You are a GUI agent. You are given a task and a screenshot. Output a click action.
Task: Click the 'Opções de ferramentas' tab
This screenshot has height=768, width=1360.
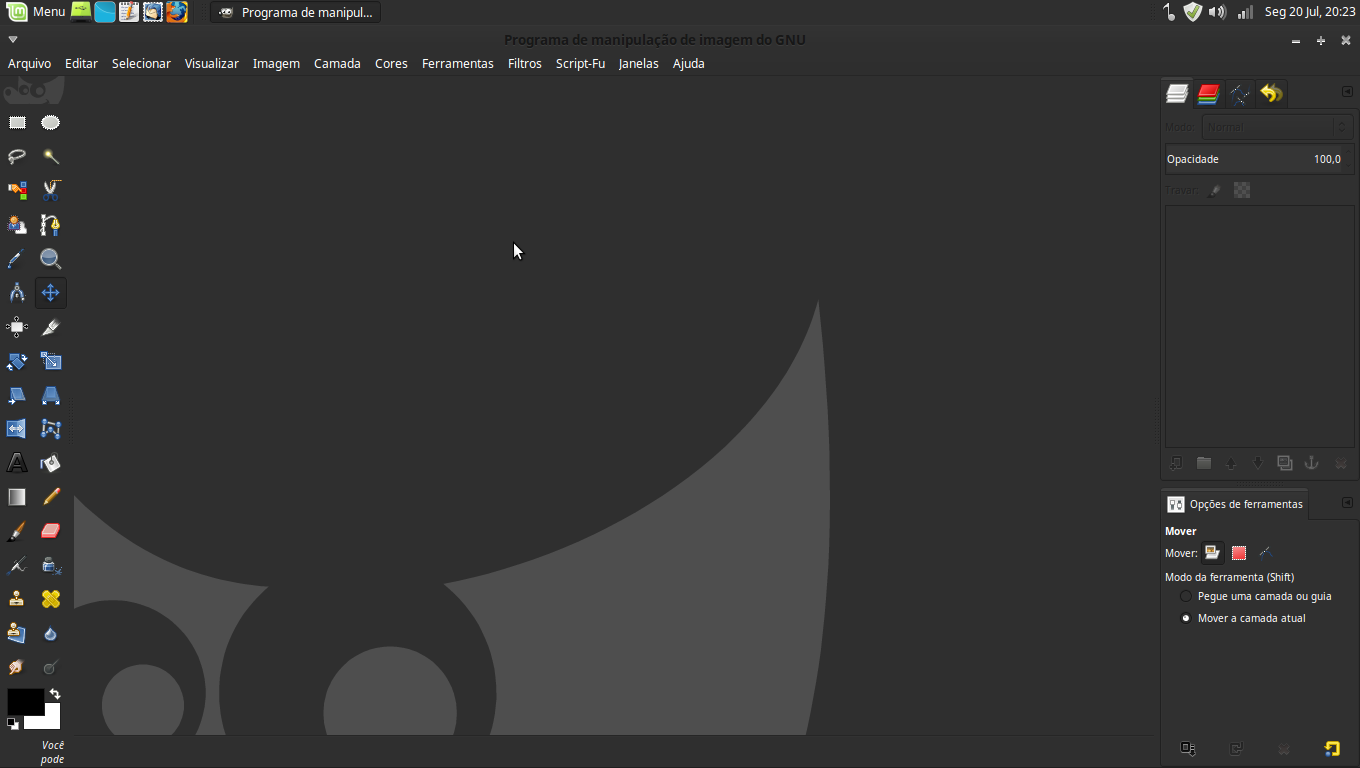(1235, 504)
